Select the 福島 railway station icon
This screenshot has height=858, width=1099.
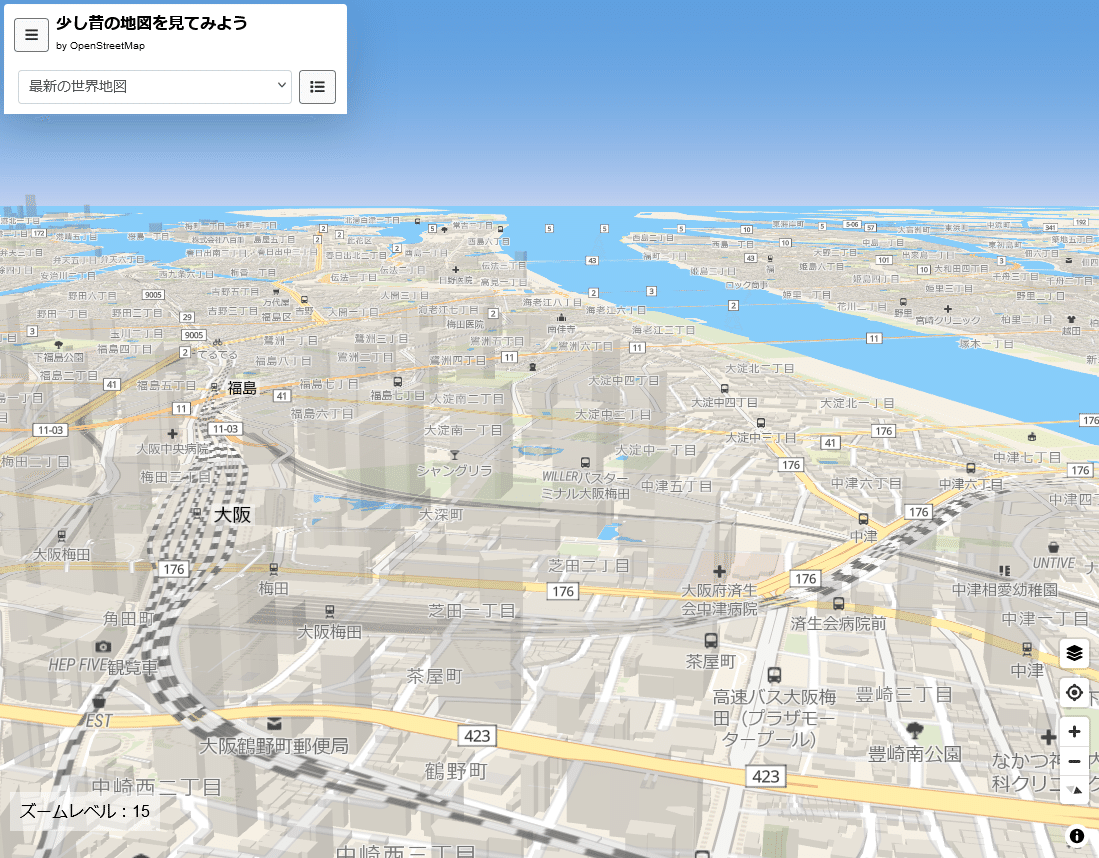coord(213,388)
